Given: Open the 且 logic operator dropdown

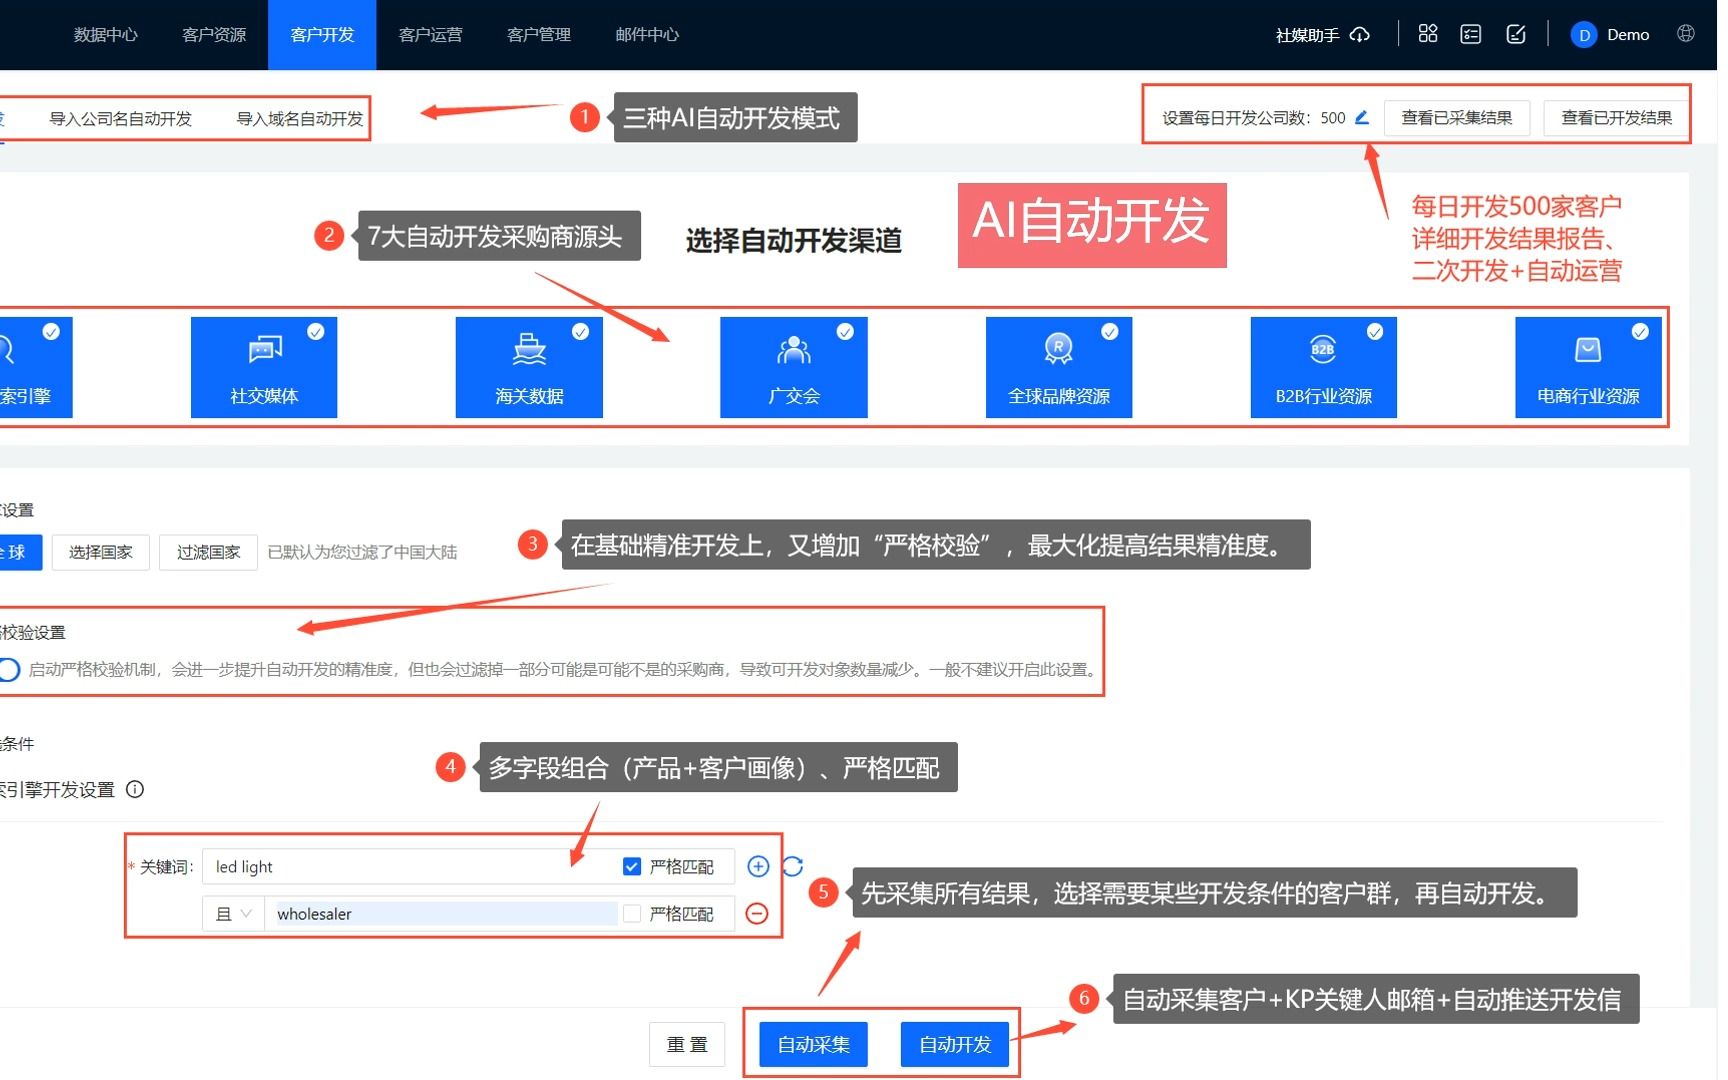Looking at the screenshot, I should click(x=233, y=914).
